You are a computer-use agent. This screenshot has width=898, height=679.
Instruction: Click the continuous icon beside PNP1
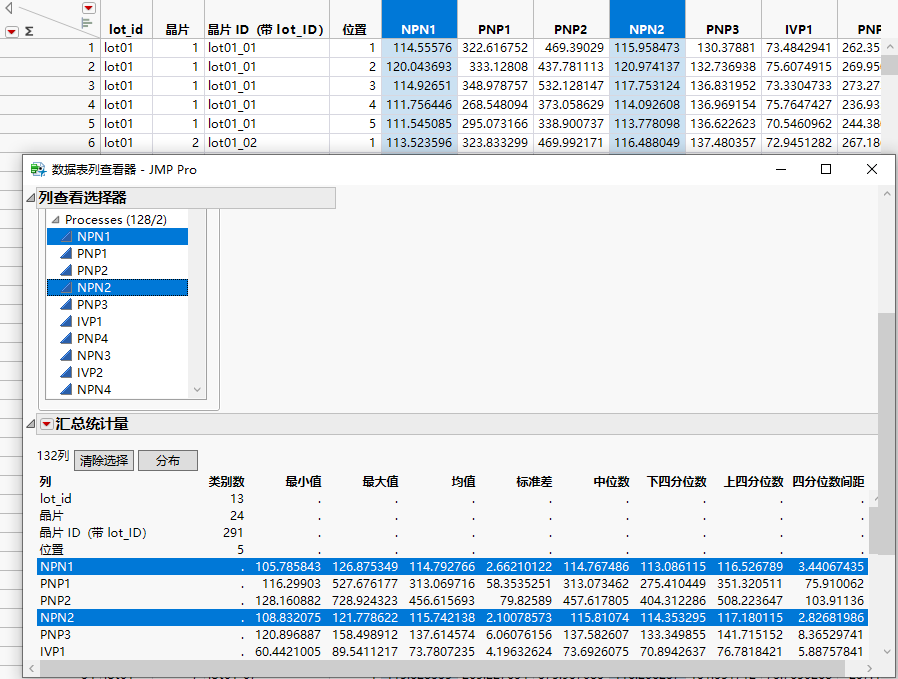pos(65,254)
